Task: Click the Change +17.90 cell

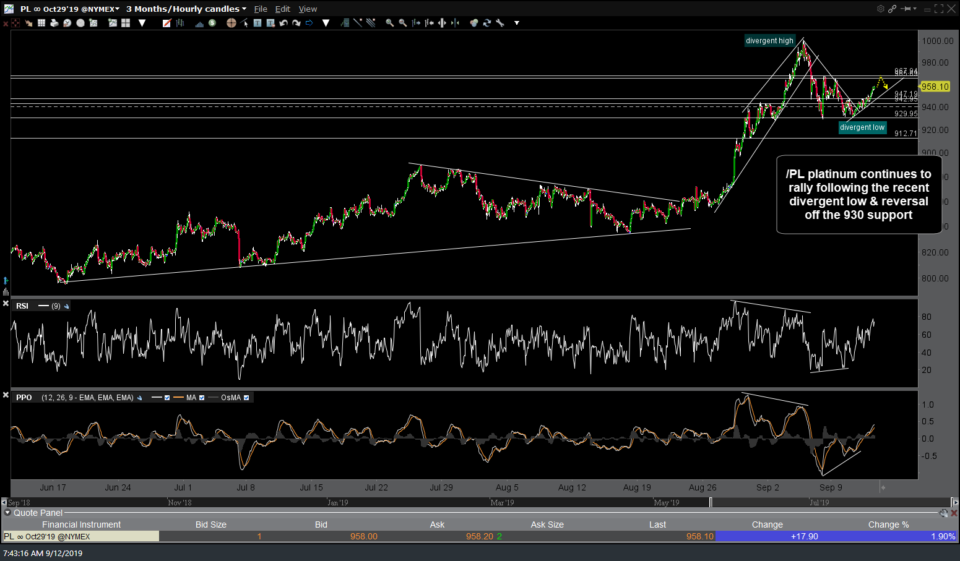Action: [767, 536]
